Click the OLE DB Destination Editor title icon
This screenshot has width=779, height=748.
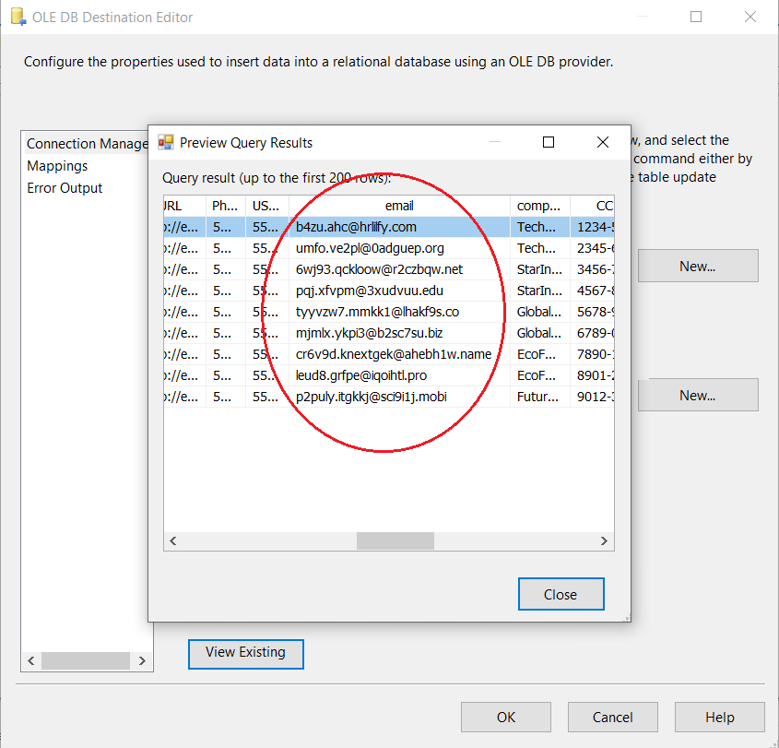click(x=17, y=17)
